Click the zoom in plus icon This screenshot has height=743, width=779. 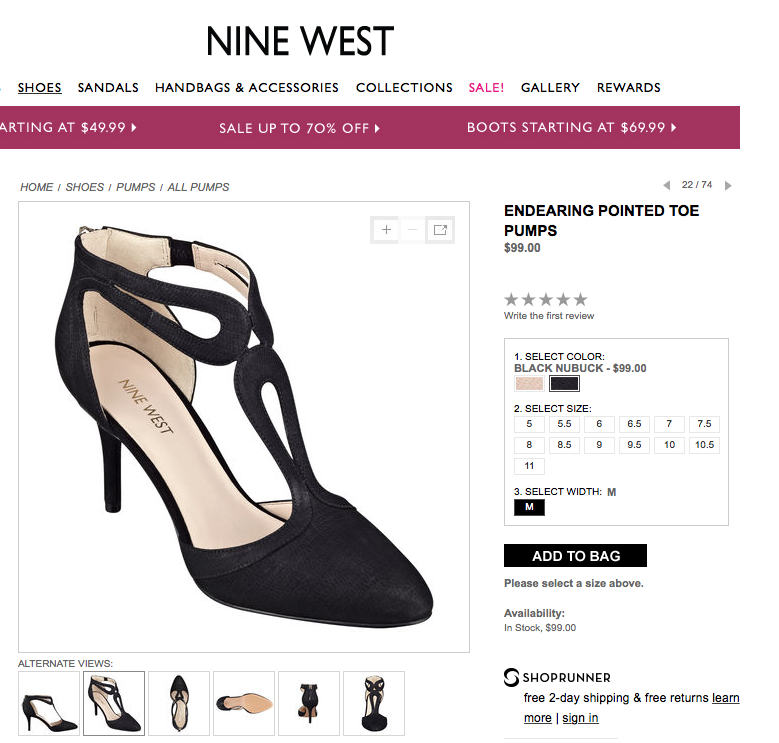[x=386, y=230]
